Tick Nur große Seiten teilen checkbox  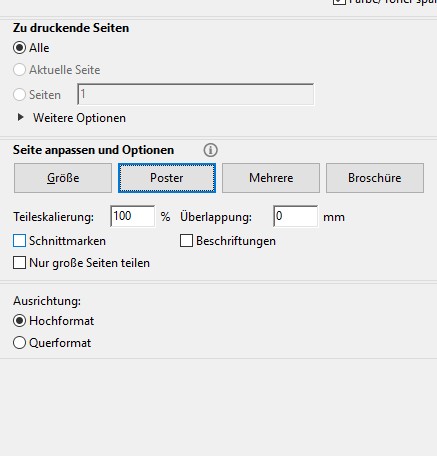(x=19, y=263)
